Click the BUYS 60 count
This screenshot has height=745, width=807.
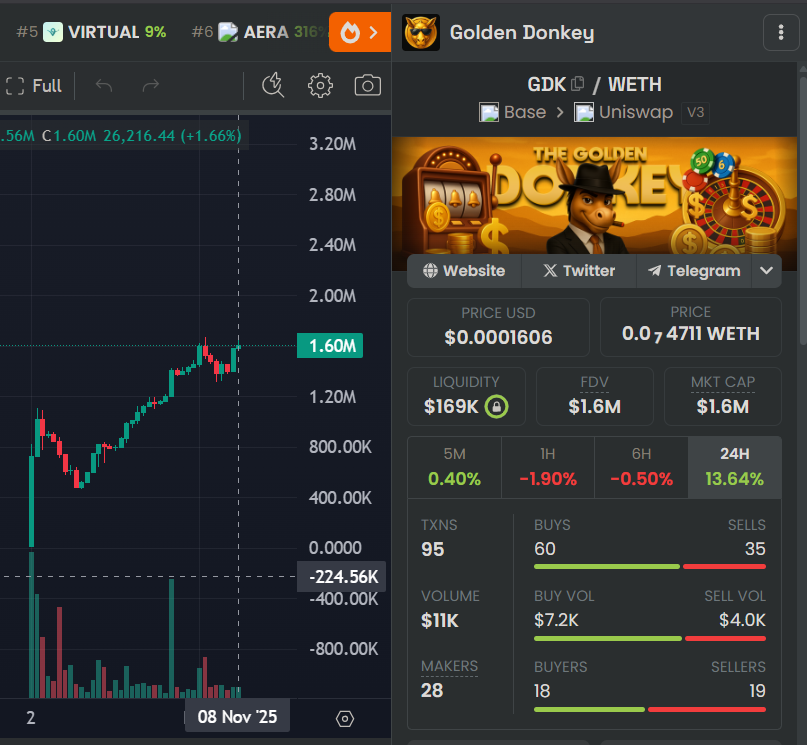pos(545,549)
